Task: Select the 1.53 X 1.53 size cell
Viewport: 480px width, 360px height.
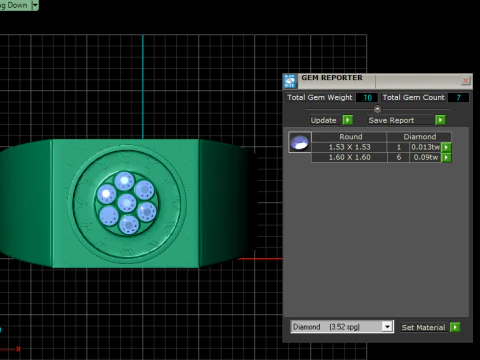Action: (x=349, y=147)
